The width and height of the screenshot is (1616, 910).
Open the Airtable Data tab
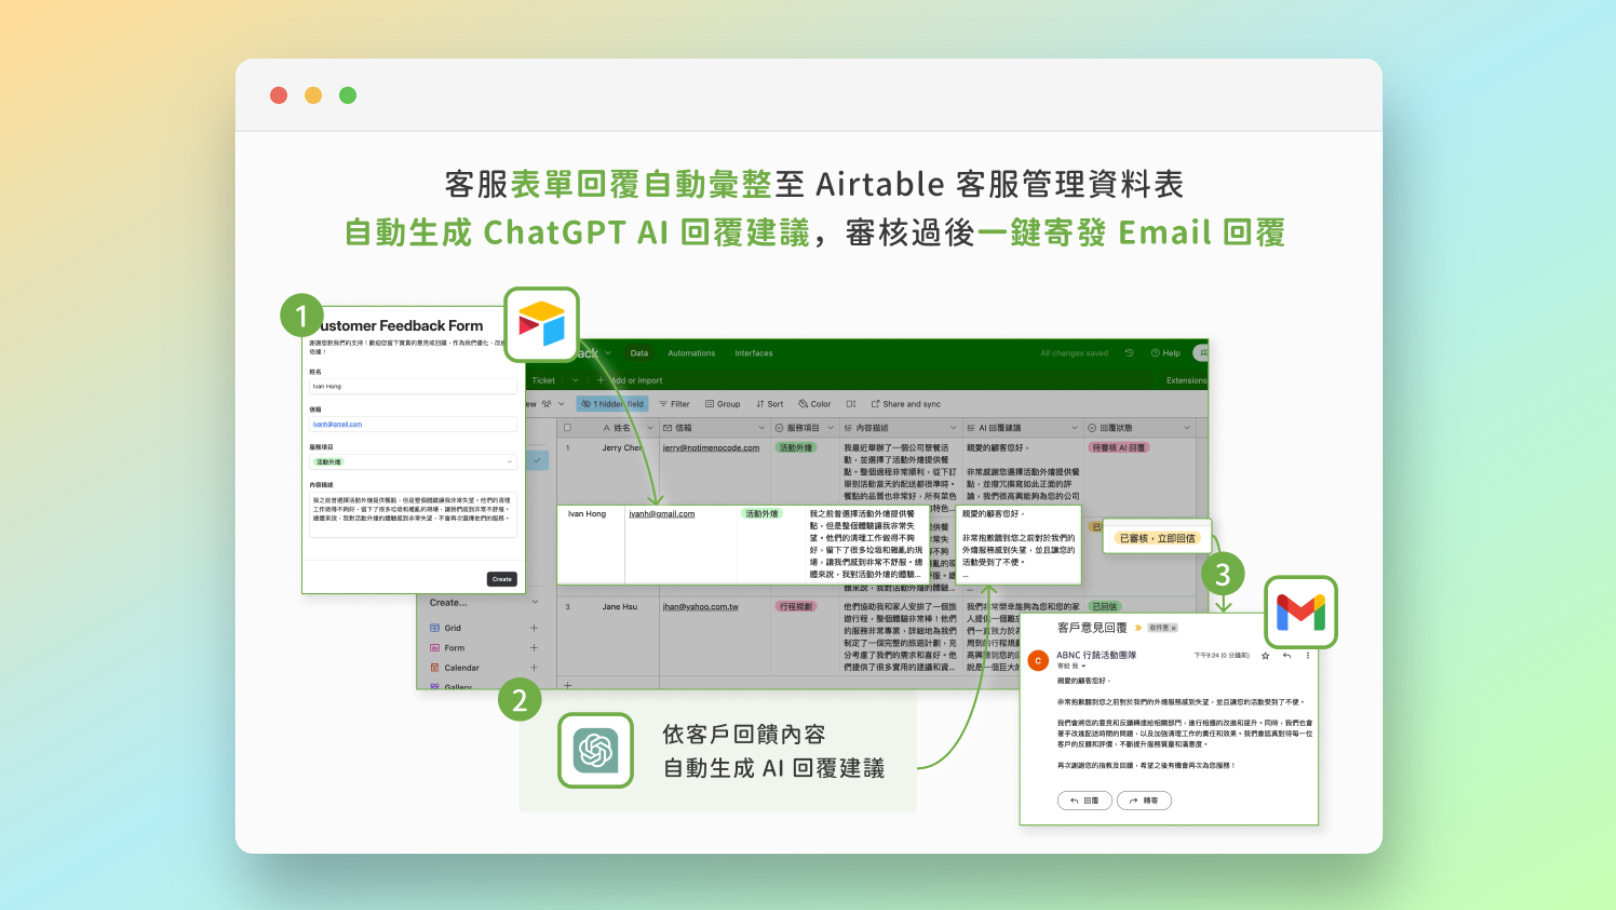pyautogui.click(x=639, y=353)
